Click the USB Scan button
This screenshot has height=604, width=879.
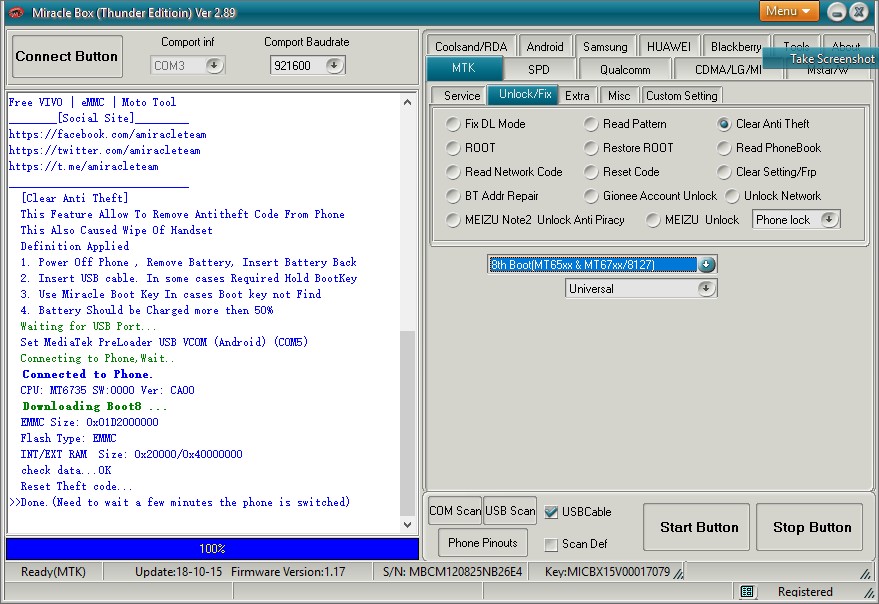[510, 511]
